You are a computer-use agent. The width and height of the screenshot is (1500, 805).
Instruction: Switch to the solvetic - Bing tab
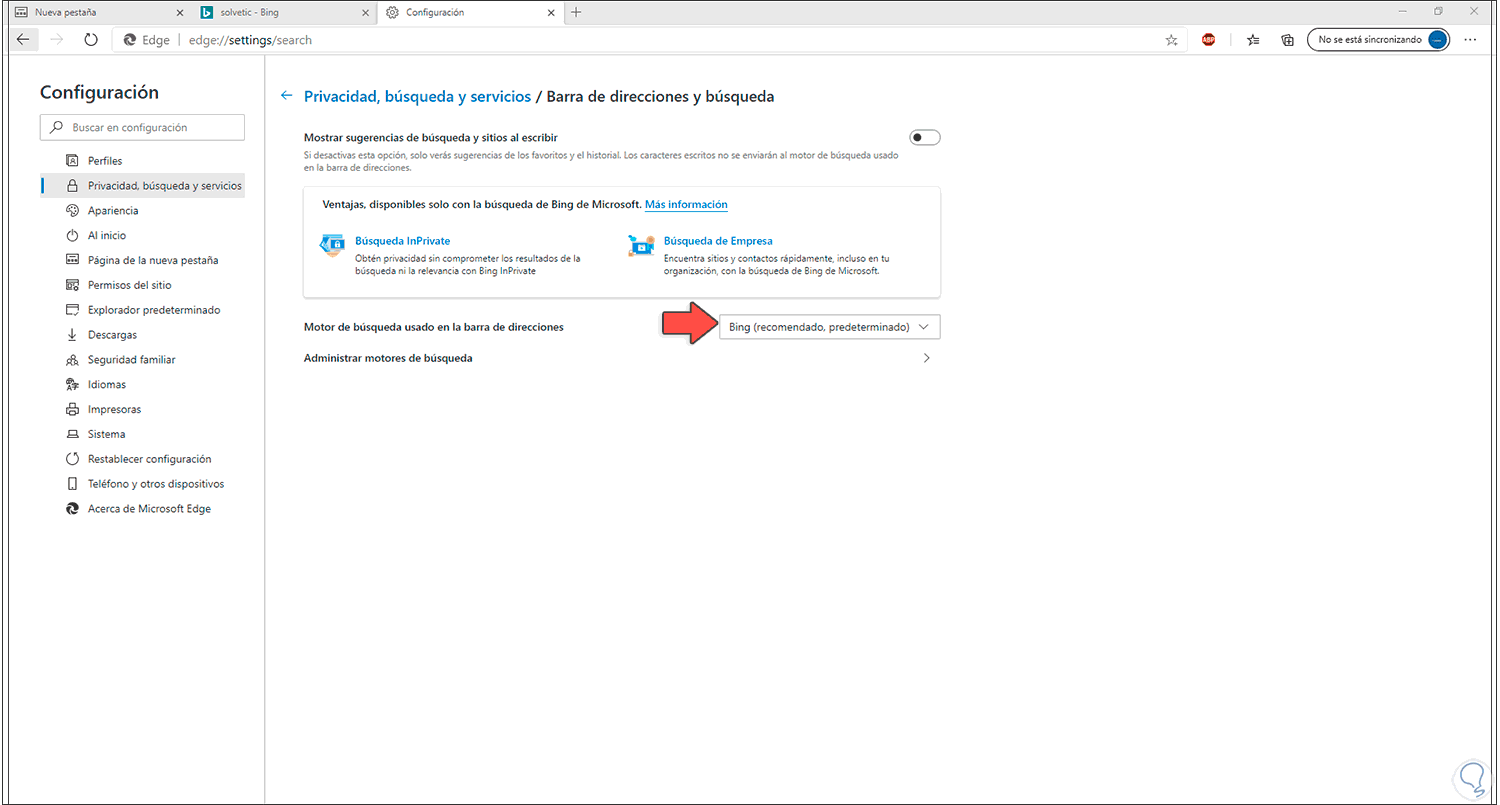click(x=285, y=12)
